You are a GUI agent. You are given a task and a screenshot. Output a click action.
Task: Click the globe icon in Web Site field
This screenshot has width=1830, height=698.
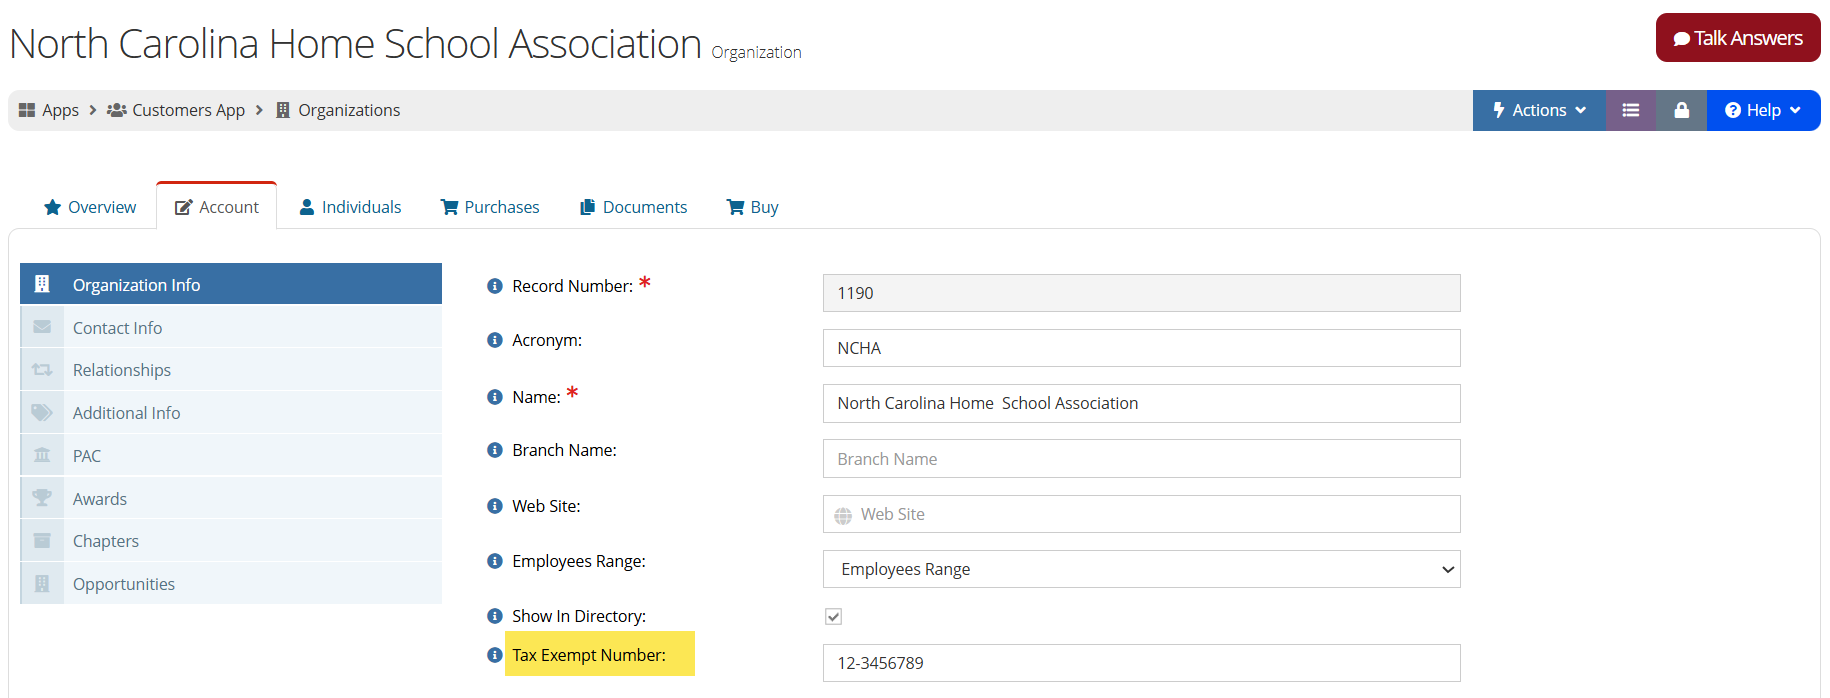(x=843, y=515)
